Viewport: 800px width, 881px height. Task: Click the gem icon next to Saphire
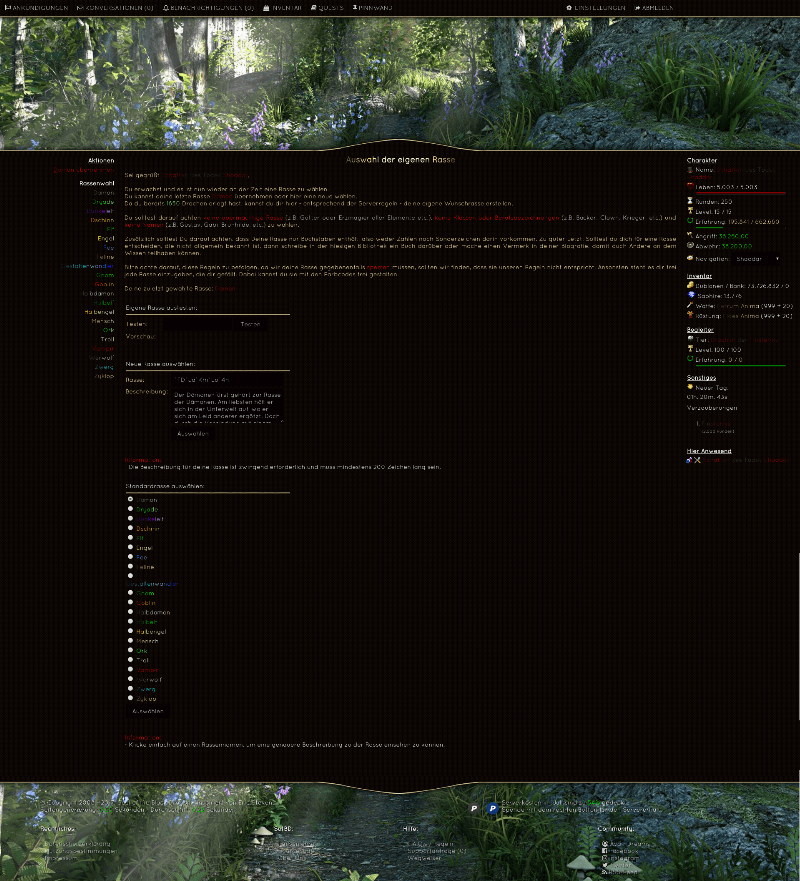pyautogui.click(x=692, y=294)
